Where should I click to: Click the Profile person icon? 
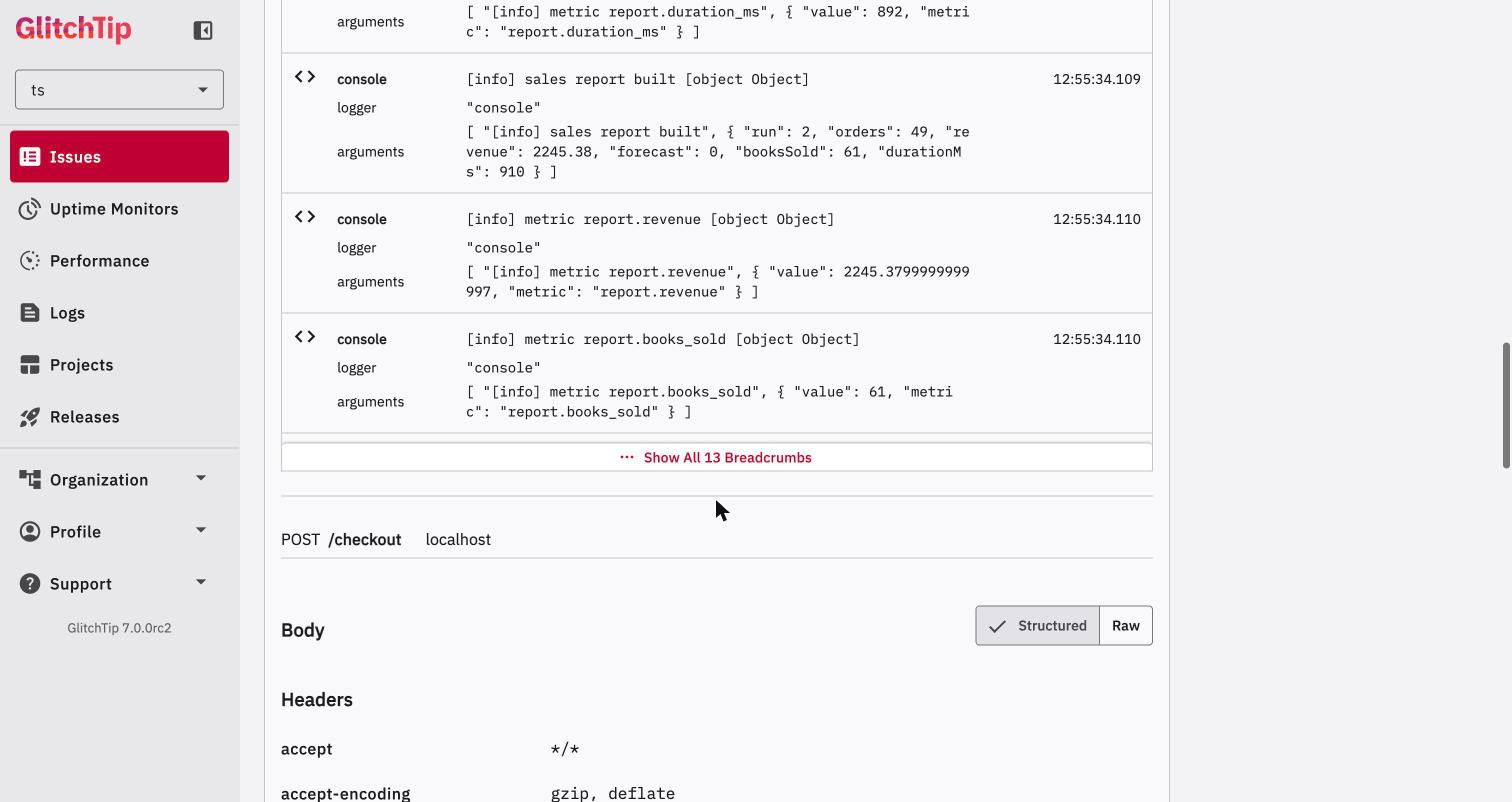[30, 532]
